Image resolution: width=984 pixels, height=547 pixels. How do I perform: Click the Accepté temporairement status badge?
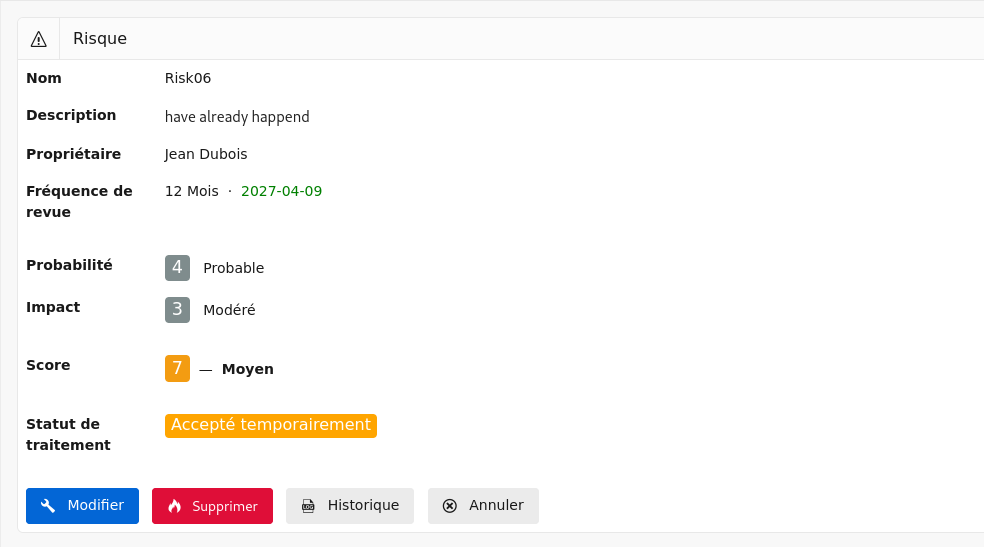pos(270,425)
